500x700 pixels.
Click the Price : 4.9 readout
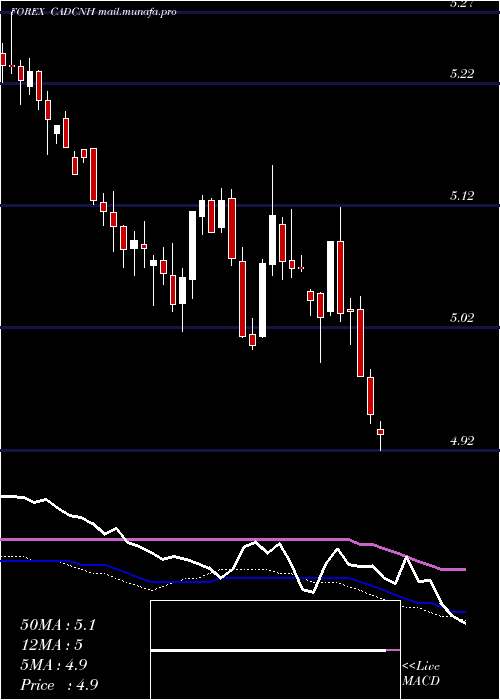point(59,685)
